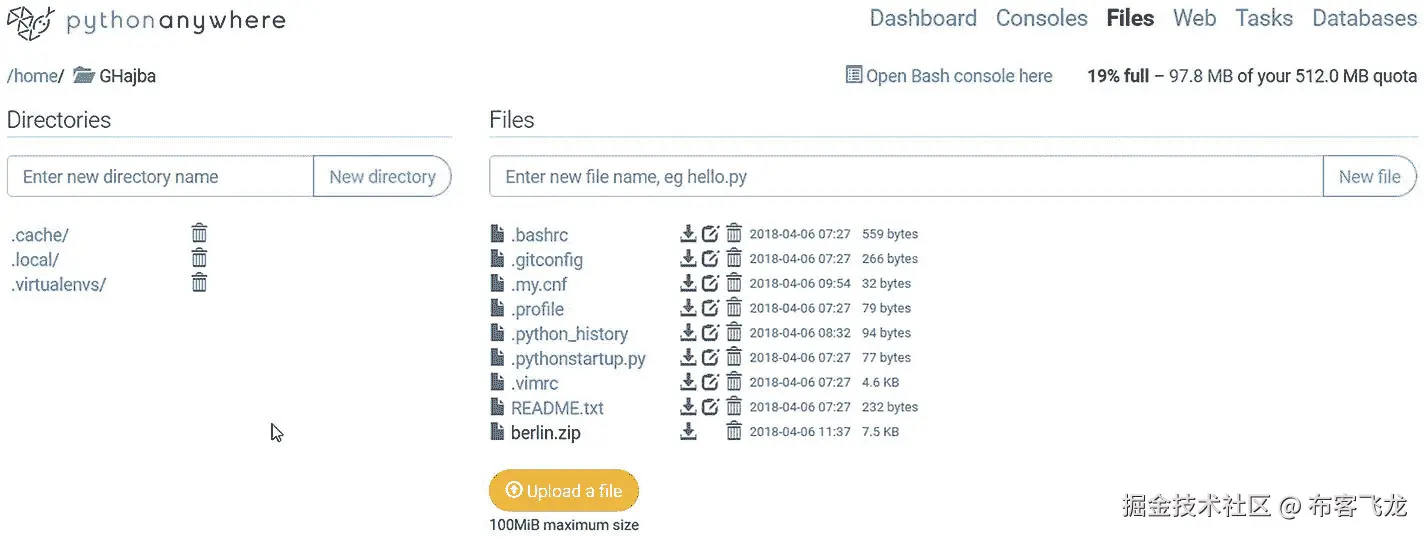Click the New directory button
Viewport: 1425px width, 537px height.
pos(383,177)
